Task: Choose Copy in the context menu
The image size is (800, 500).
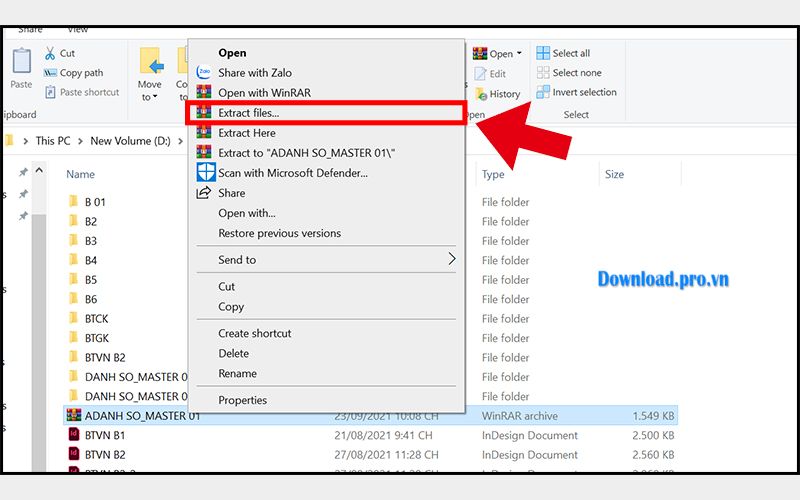Action: (x=231, y=306)
